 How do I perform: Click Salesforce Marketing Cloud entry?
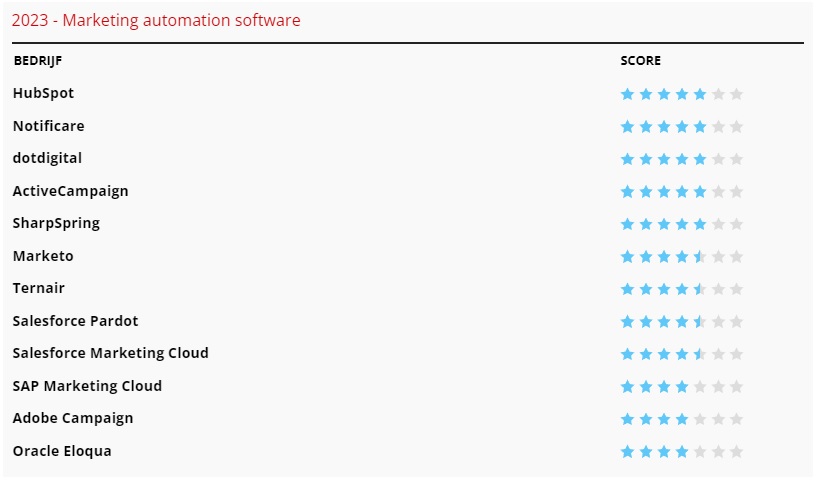tap(110, 354)
